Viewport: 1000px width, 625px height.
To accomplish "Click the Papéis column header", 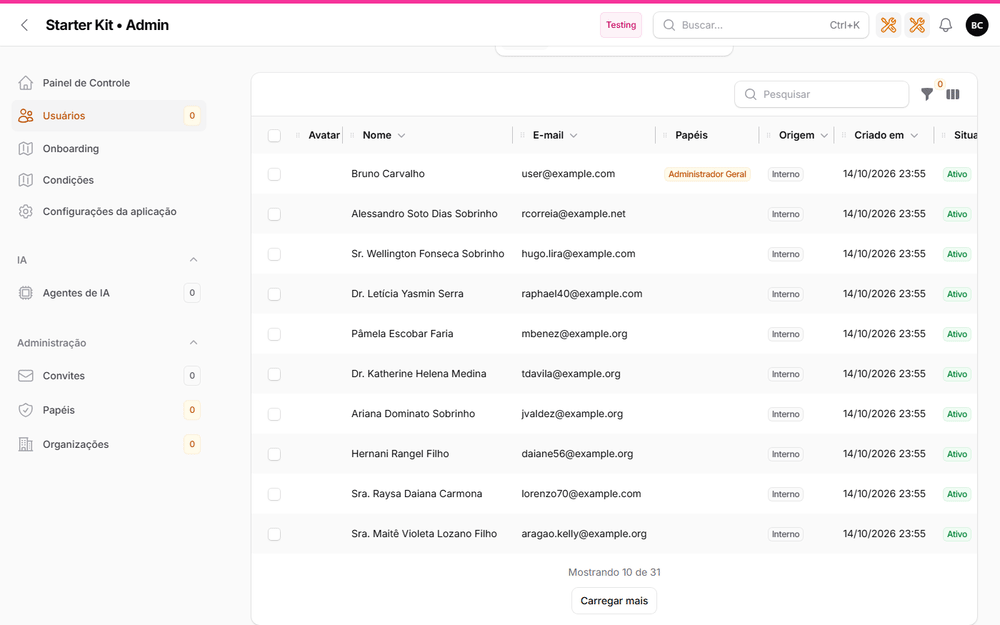I will coord(691,135).
